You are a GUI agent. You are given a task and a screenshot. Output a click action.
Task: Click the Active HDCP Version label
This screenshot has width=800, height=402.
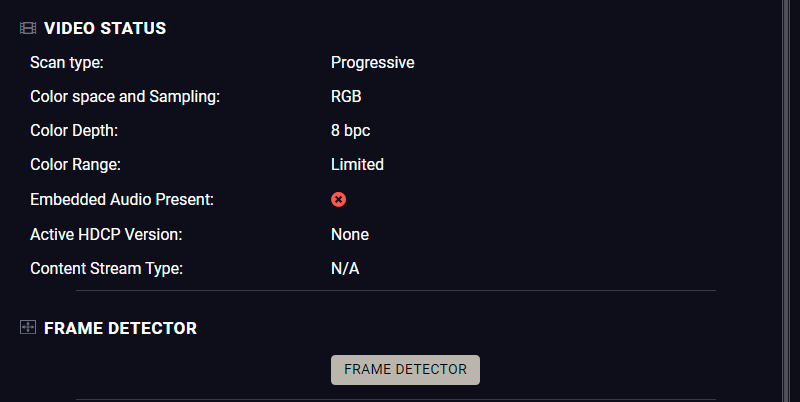click(x=106, y=235)
